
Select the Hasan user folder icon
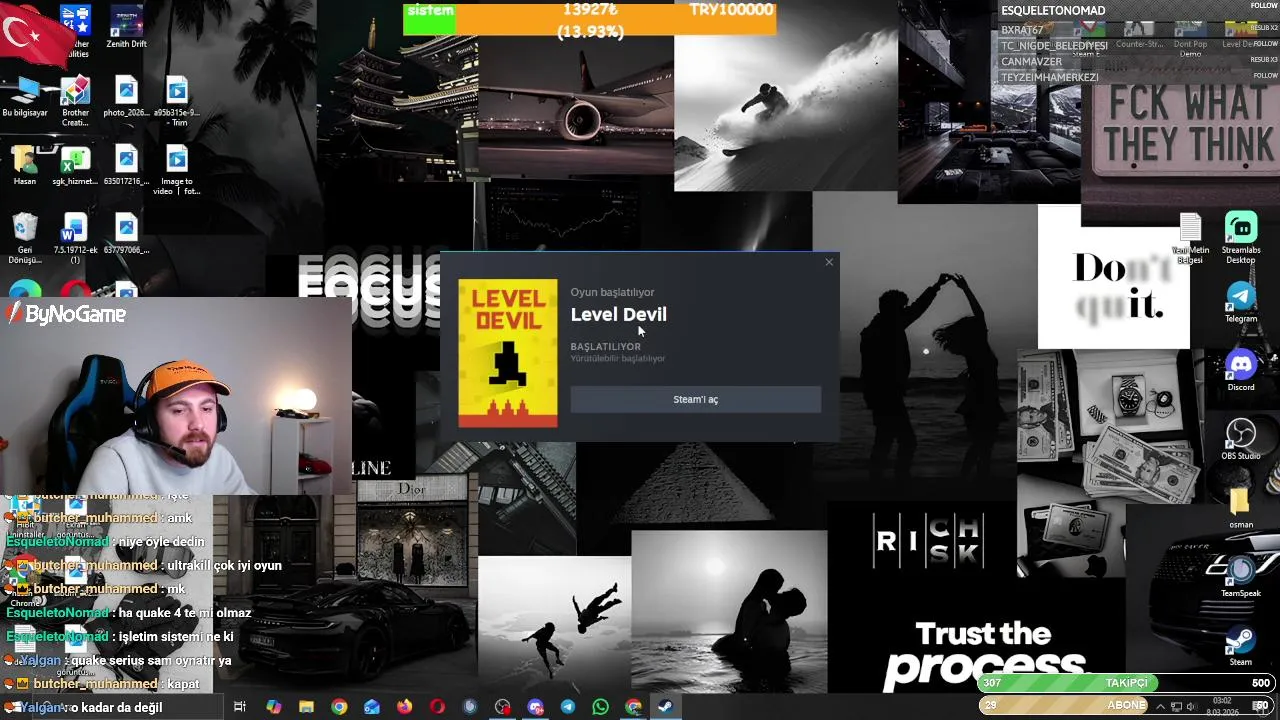pos(25,166)
